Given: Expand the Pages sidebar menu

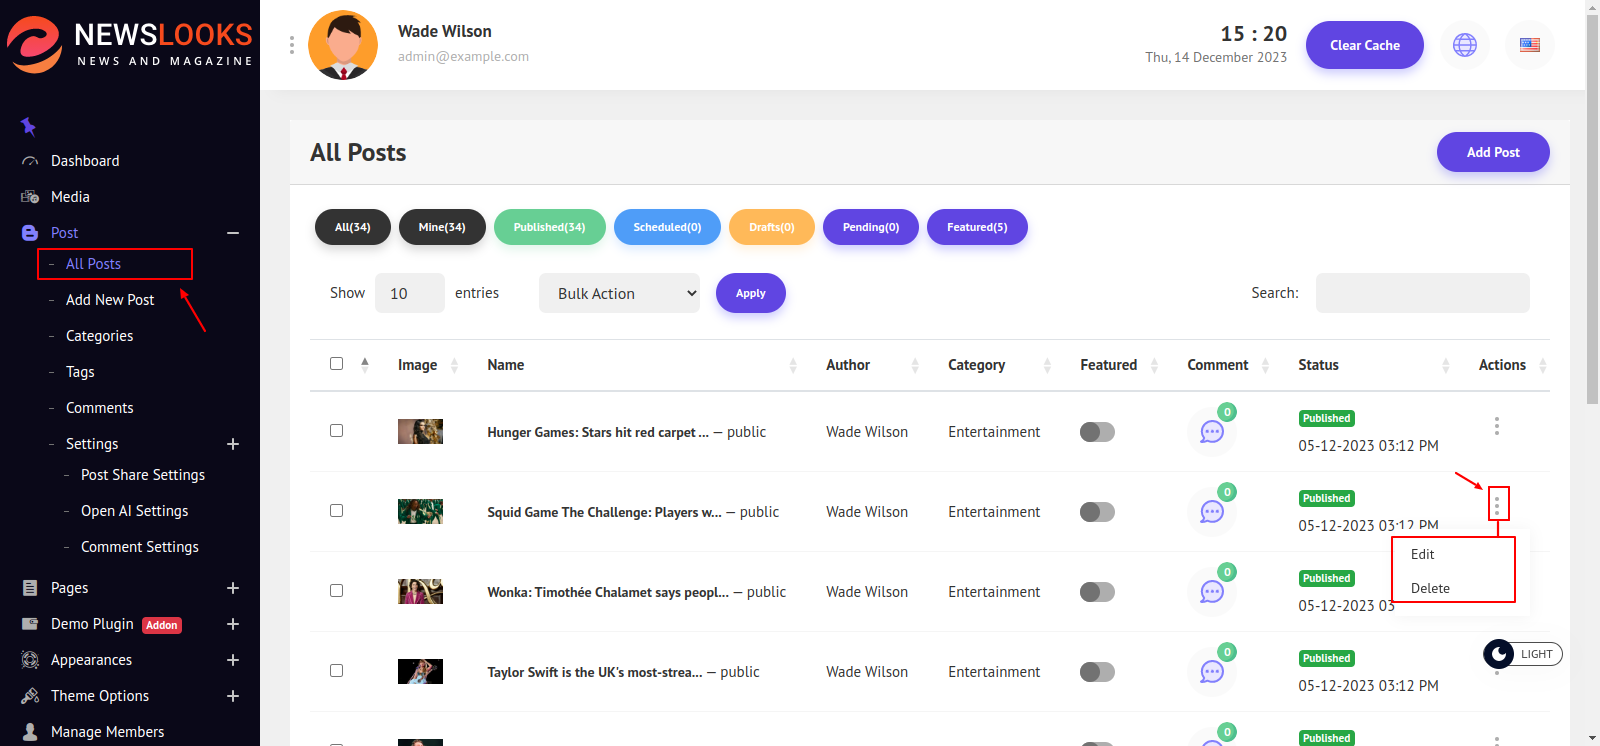Looking at the screenshot, I should pyautogui.click(x=232, y=588).
